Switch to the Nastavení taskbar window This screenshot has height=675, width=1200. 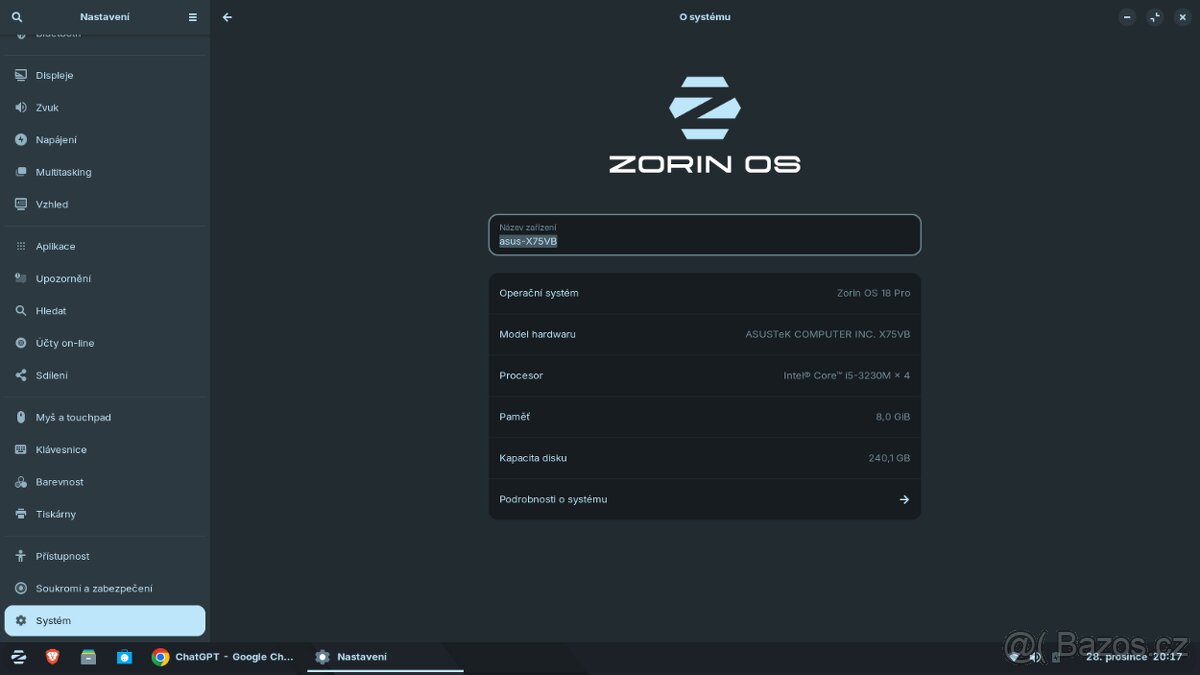click(384, 657)
